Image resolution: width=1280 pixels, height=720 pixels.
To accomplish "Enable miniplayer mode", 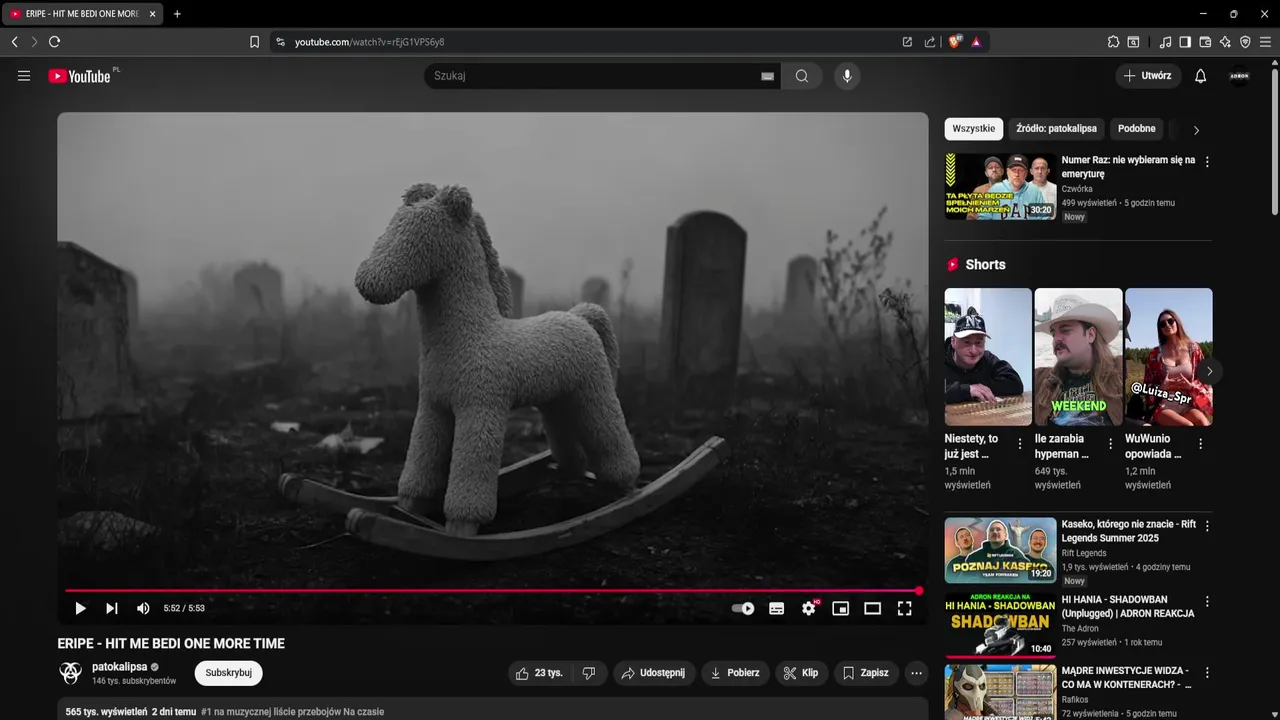I will pos(841,608).
